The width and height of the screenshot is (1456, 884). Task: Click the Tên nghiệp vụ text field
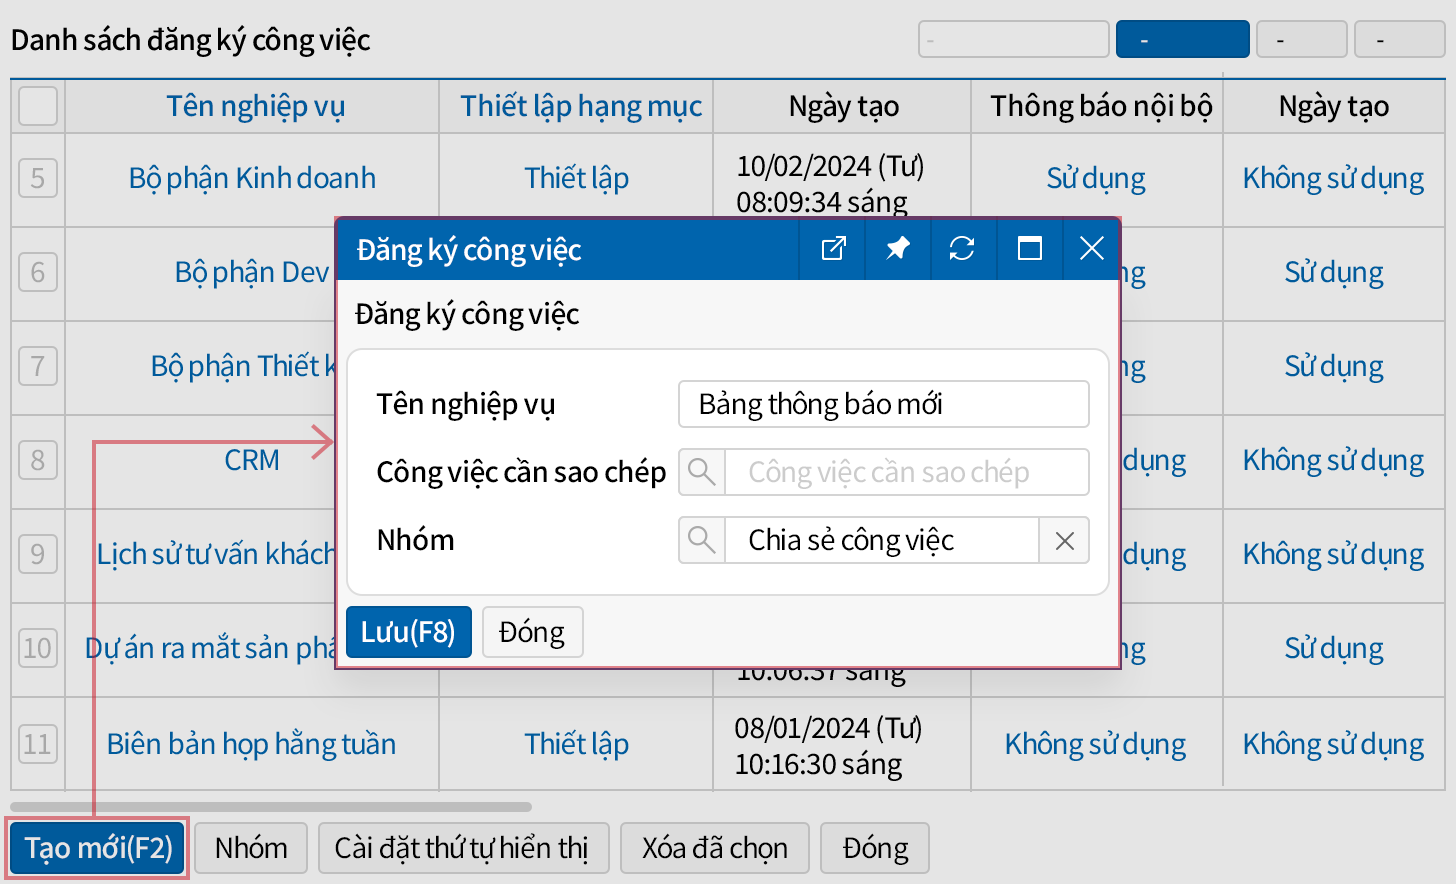point(883,404)
